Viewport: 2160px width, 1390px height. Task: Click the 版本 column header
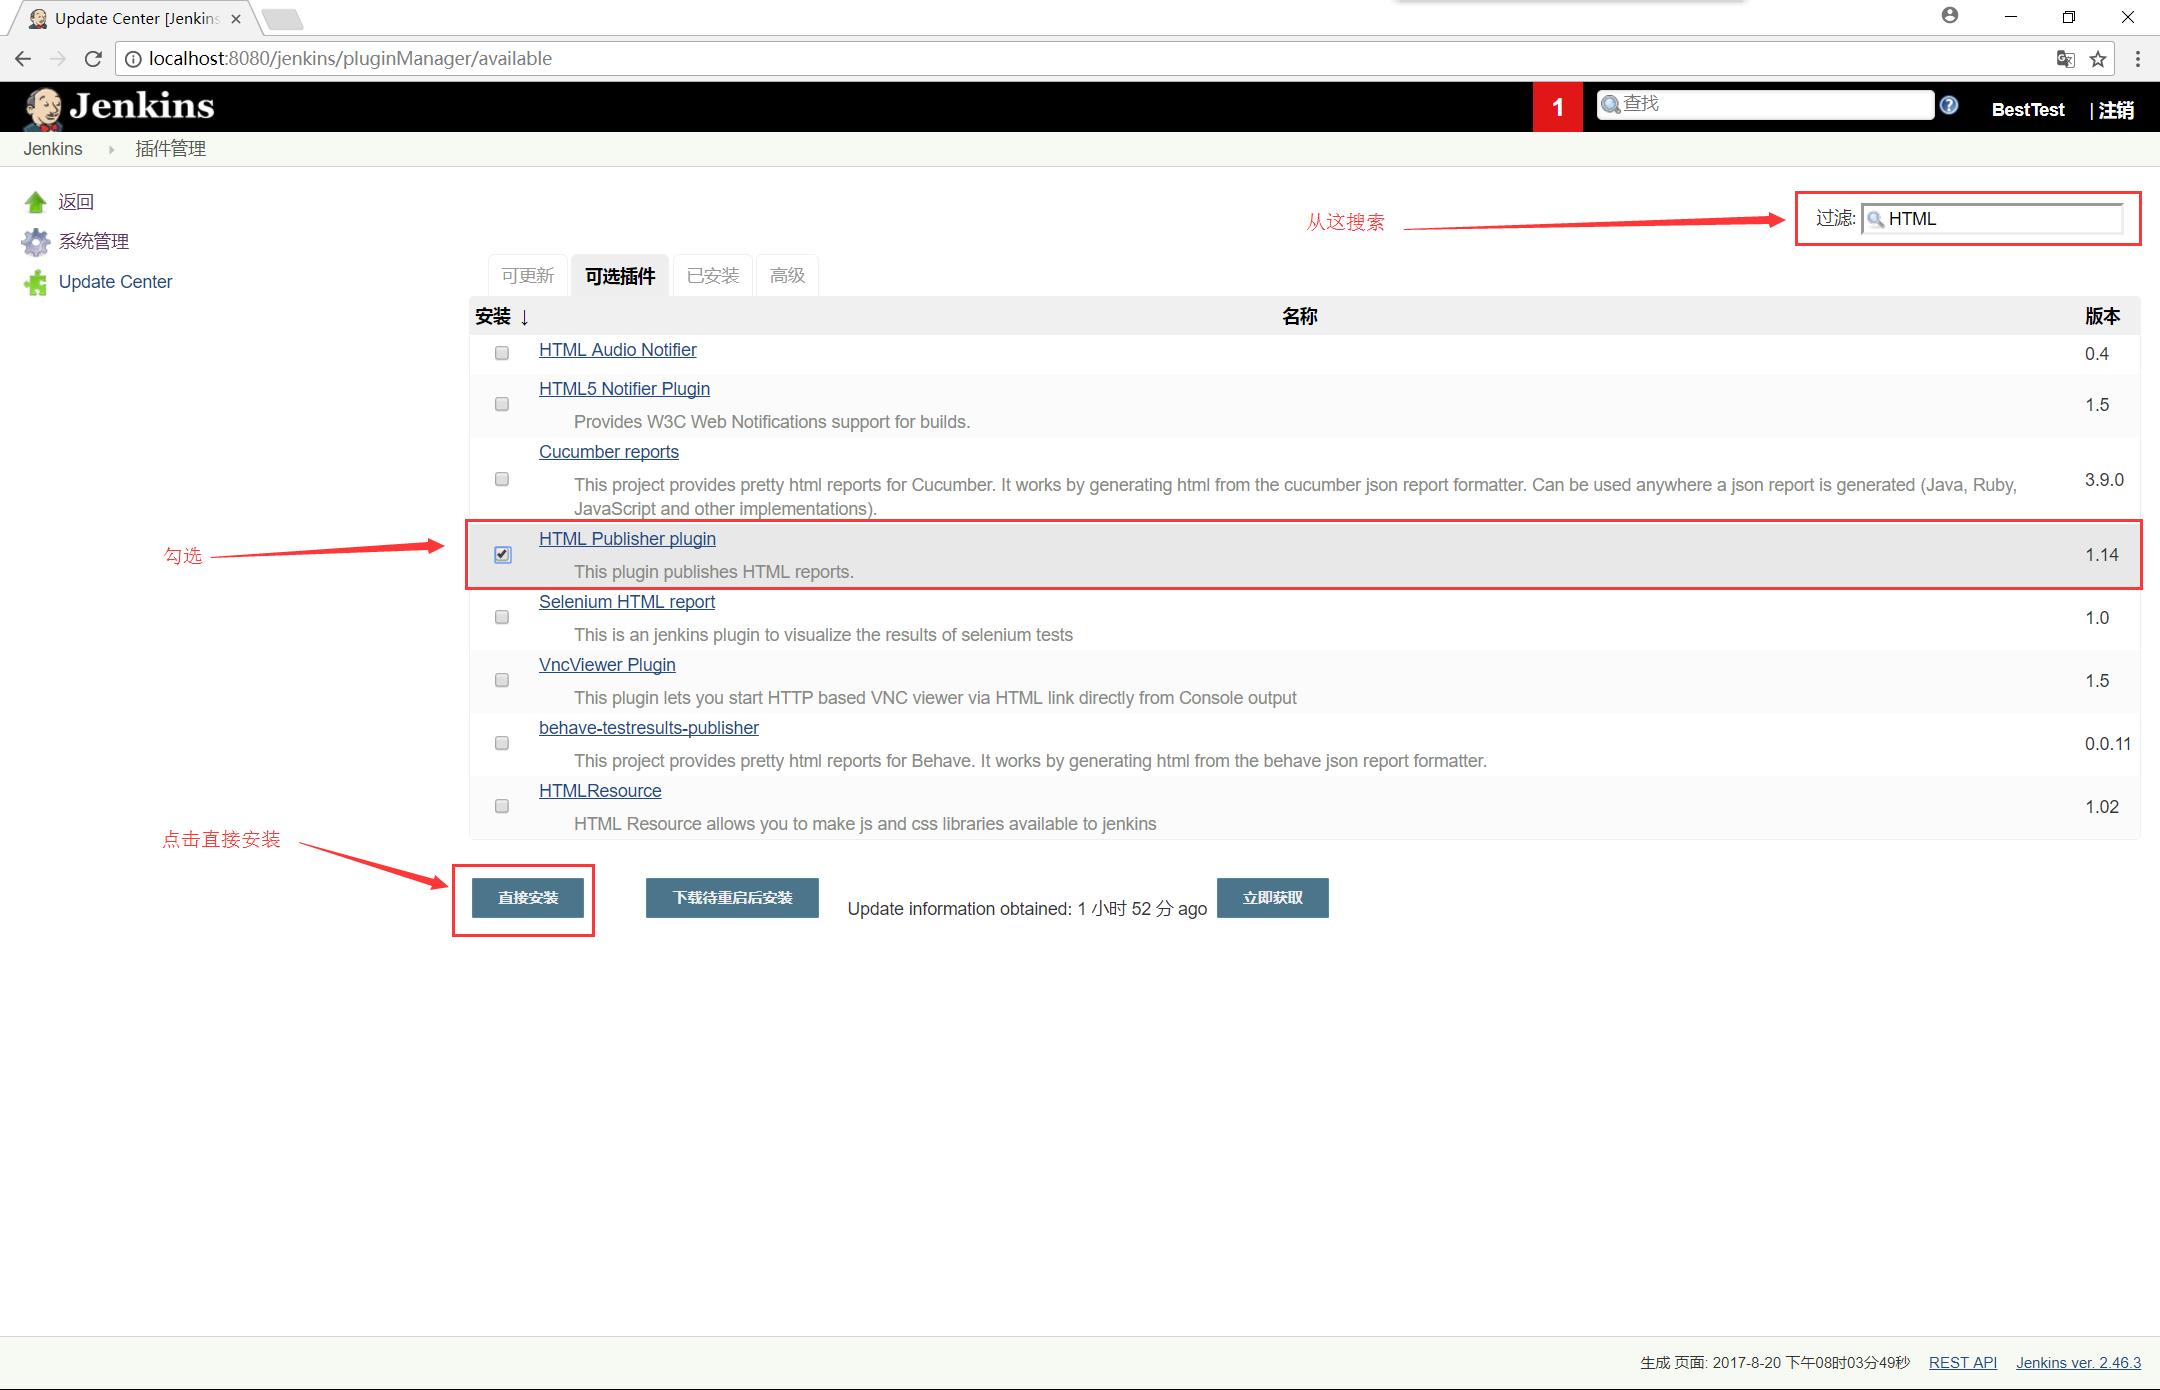tap(2102, 317)
